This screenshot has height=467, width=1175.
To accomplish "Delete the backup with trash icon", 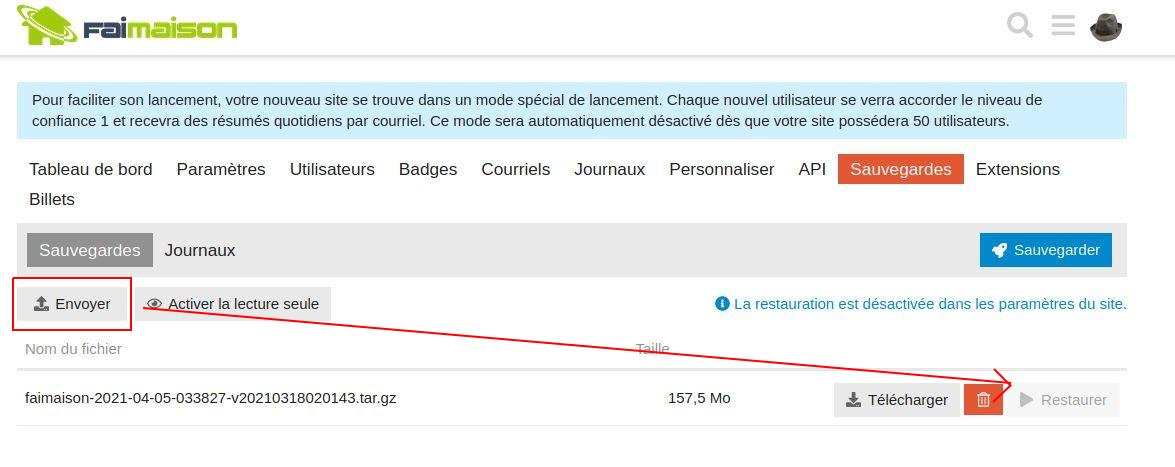I will click(983, 400).
